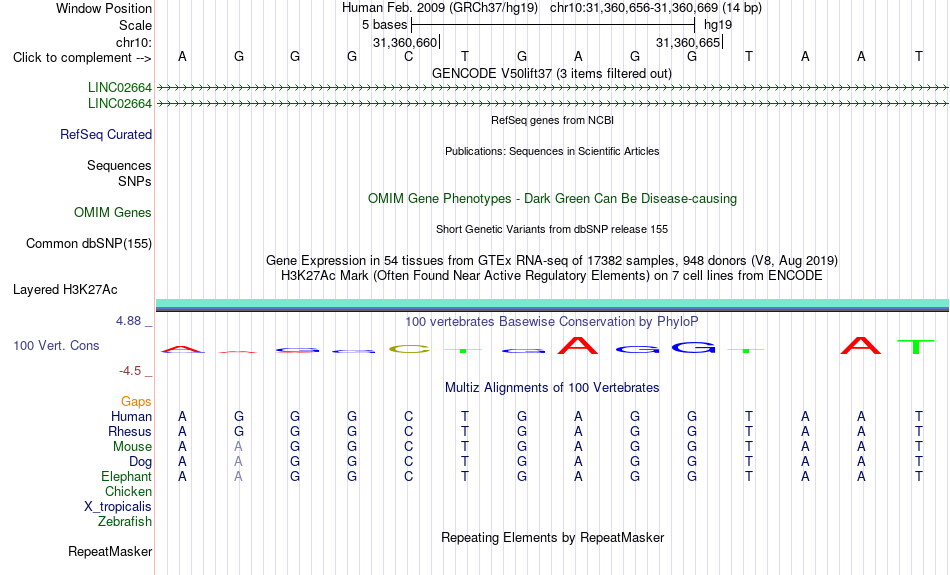
Task: Open the GTEx Gene Expression in 54 tissues title
Action: pyautogui.click(x=552, y=261)
